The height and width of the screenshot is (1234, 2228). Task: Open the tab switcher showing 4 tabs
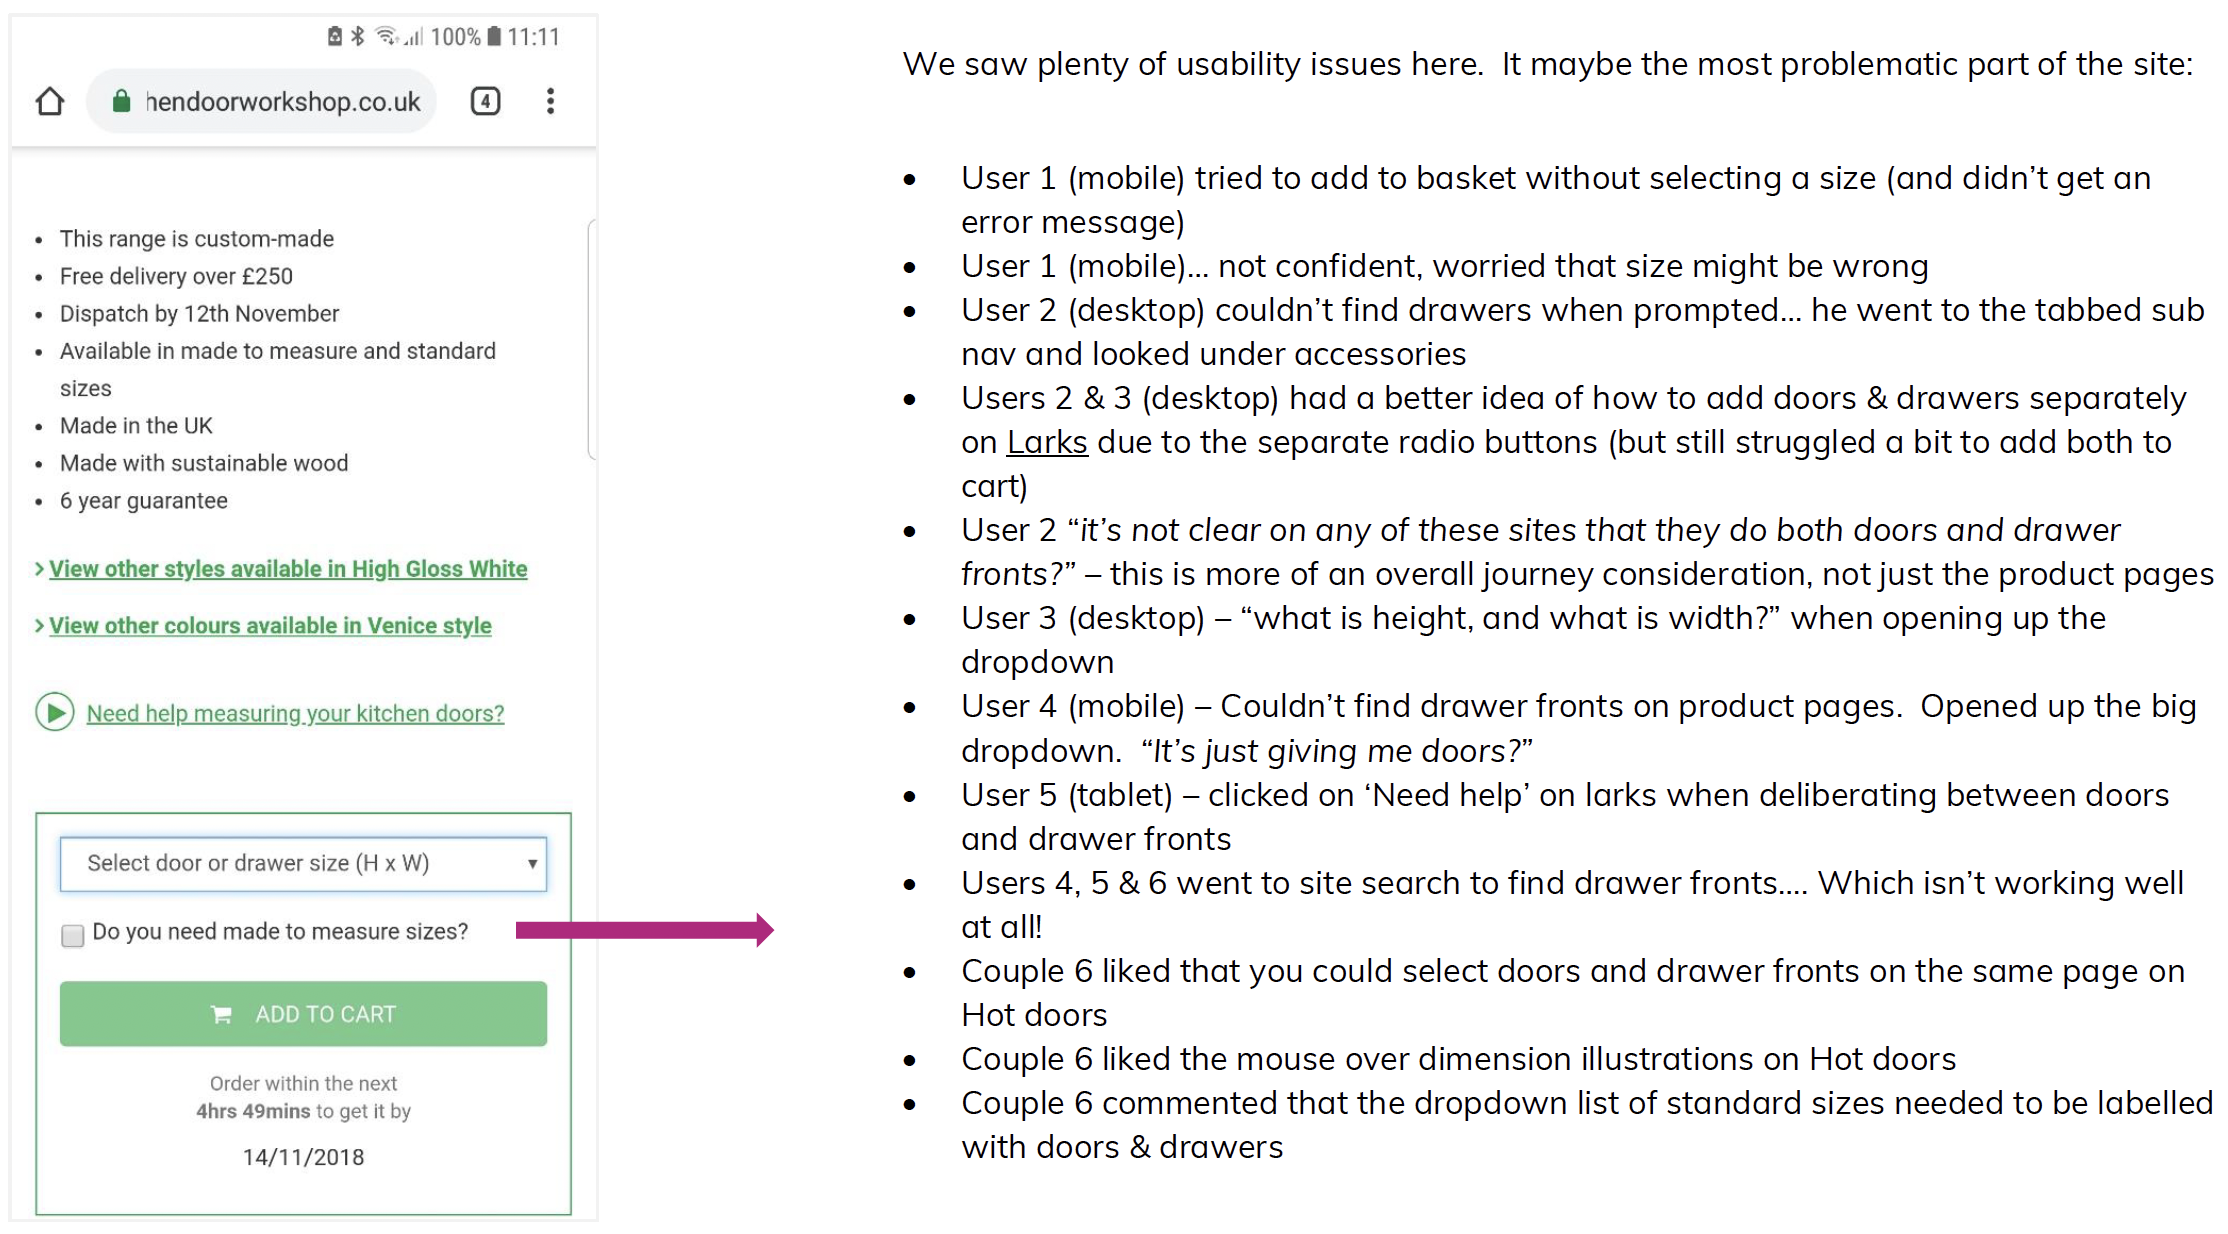click(x=485, y=101)
